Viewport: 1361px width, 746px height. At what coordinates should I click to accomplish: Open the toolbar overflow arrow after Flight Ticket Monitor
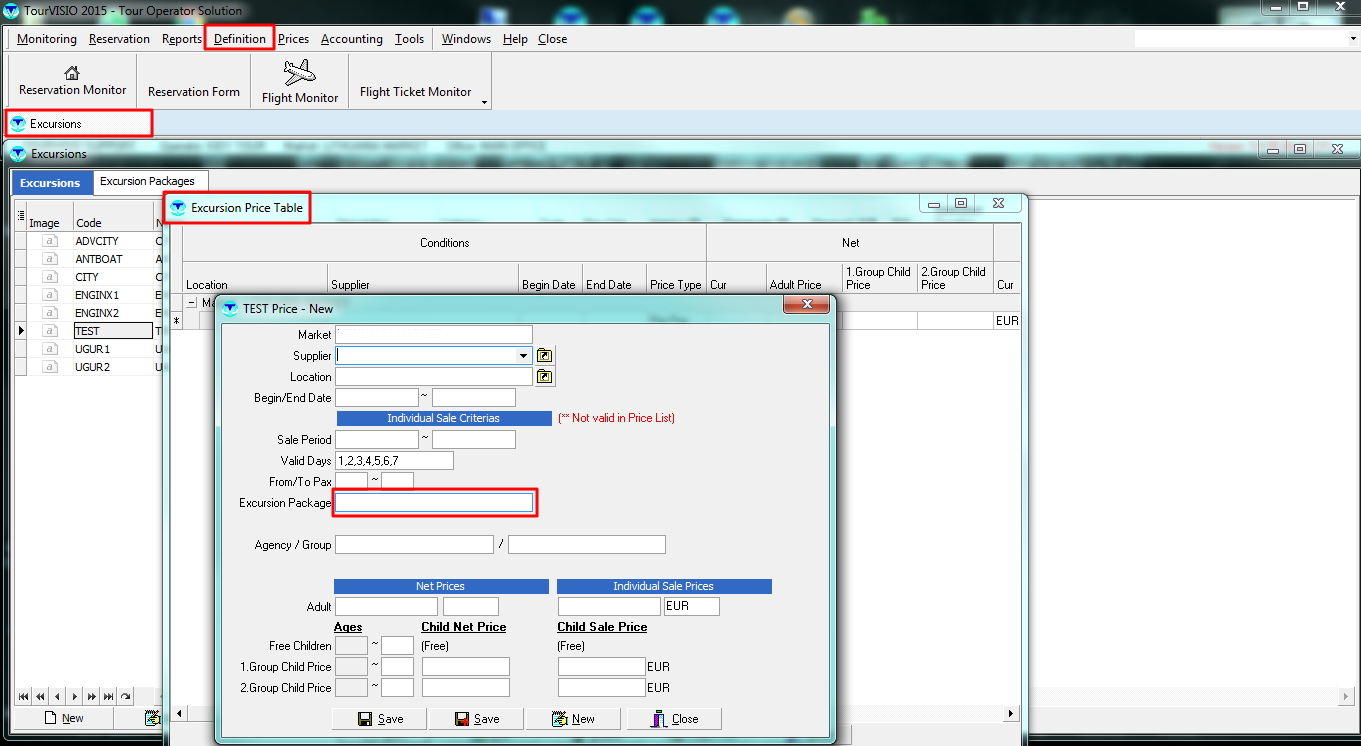pos(484,102)
